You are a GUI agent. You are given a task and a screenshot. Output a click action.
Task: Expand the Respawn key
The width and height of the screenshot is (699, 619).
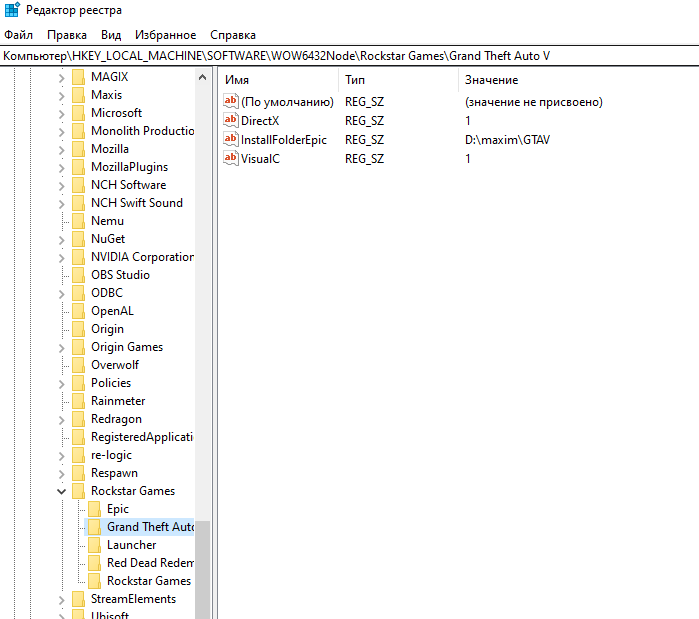(62, 474)
